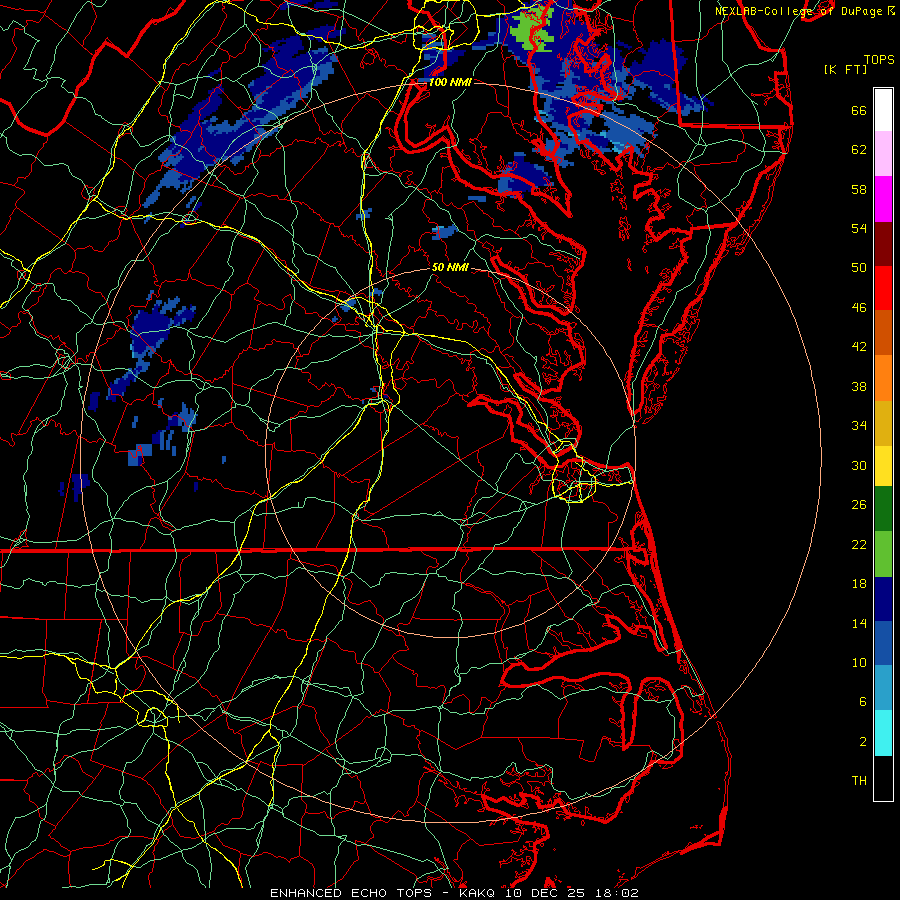The height and width of the screenshot is (900, 900).
Task: Select the bright red legend swatch
Action: pyautogui.click(x=883, y=288)
